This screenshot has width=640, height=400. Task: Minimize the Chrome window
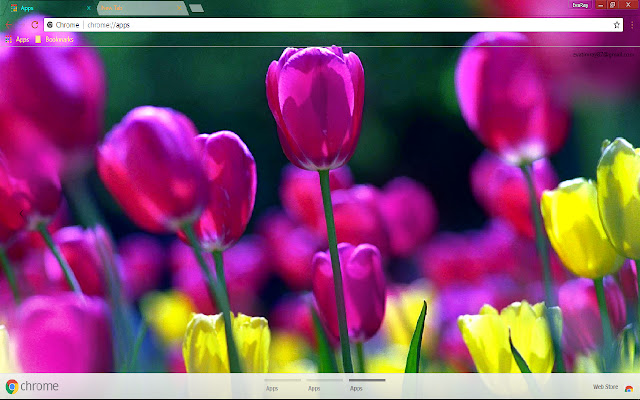600,5
